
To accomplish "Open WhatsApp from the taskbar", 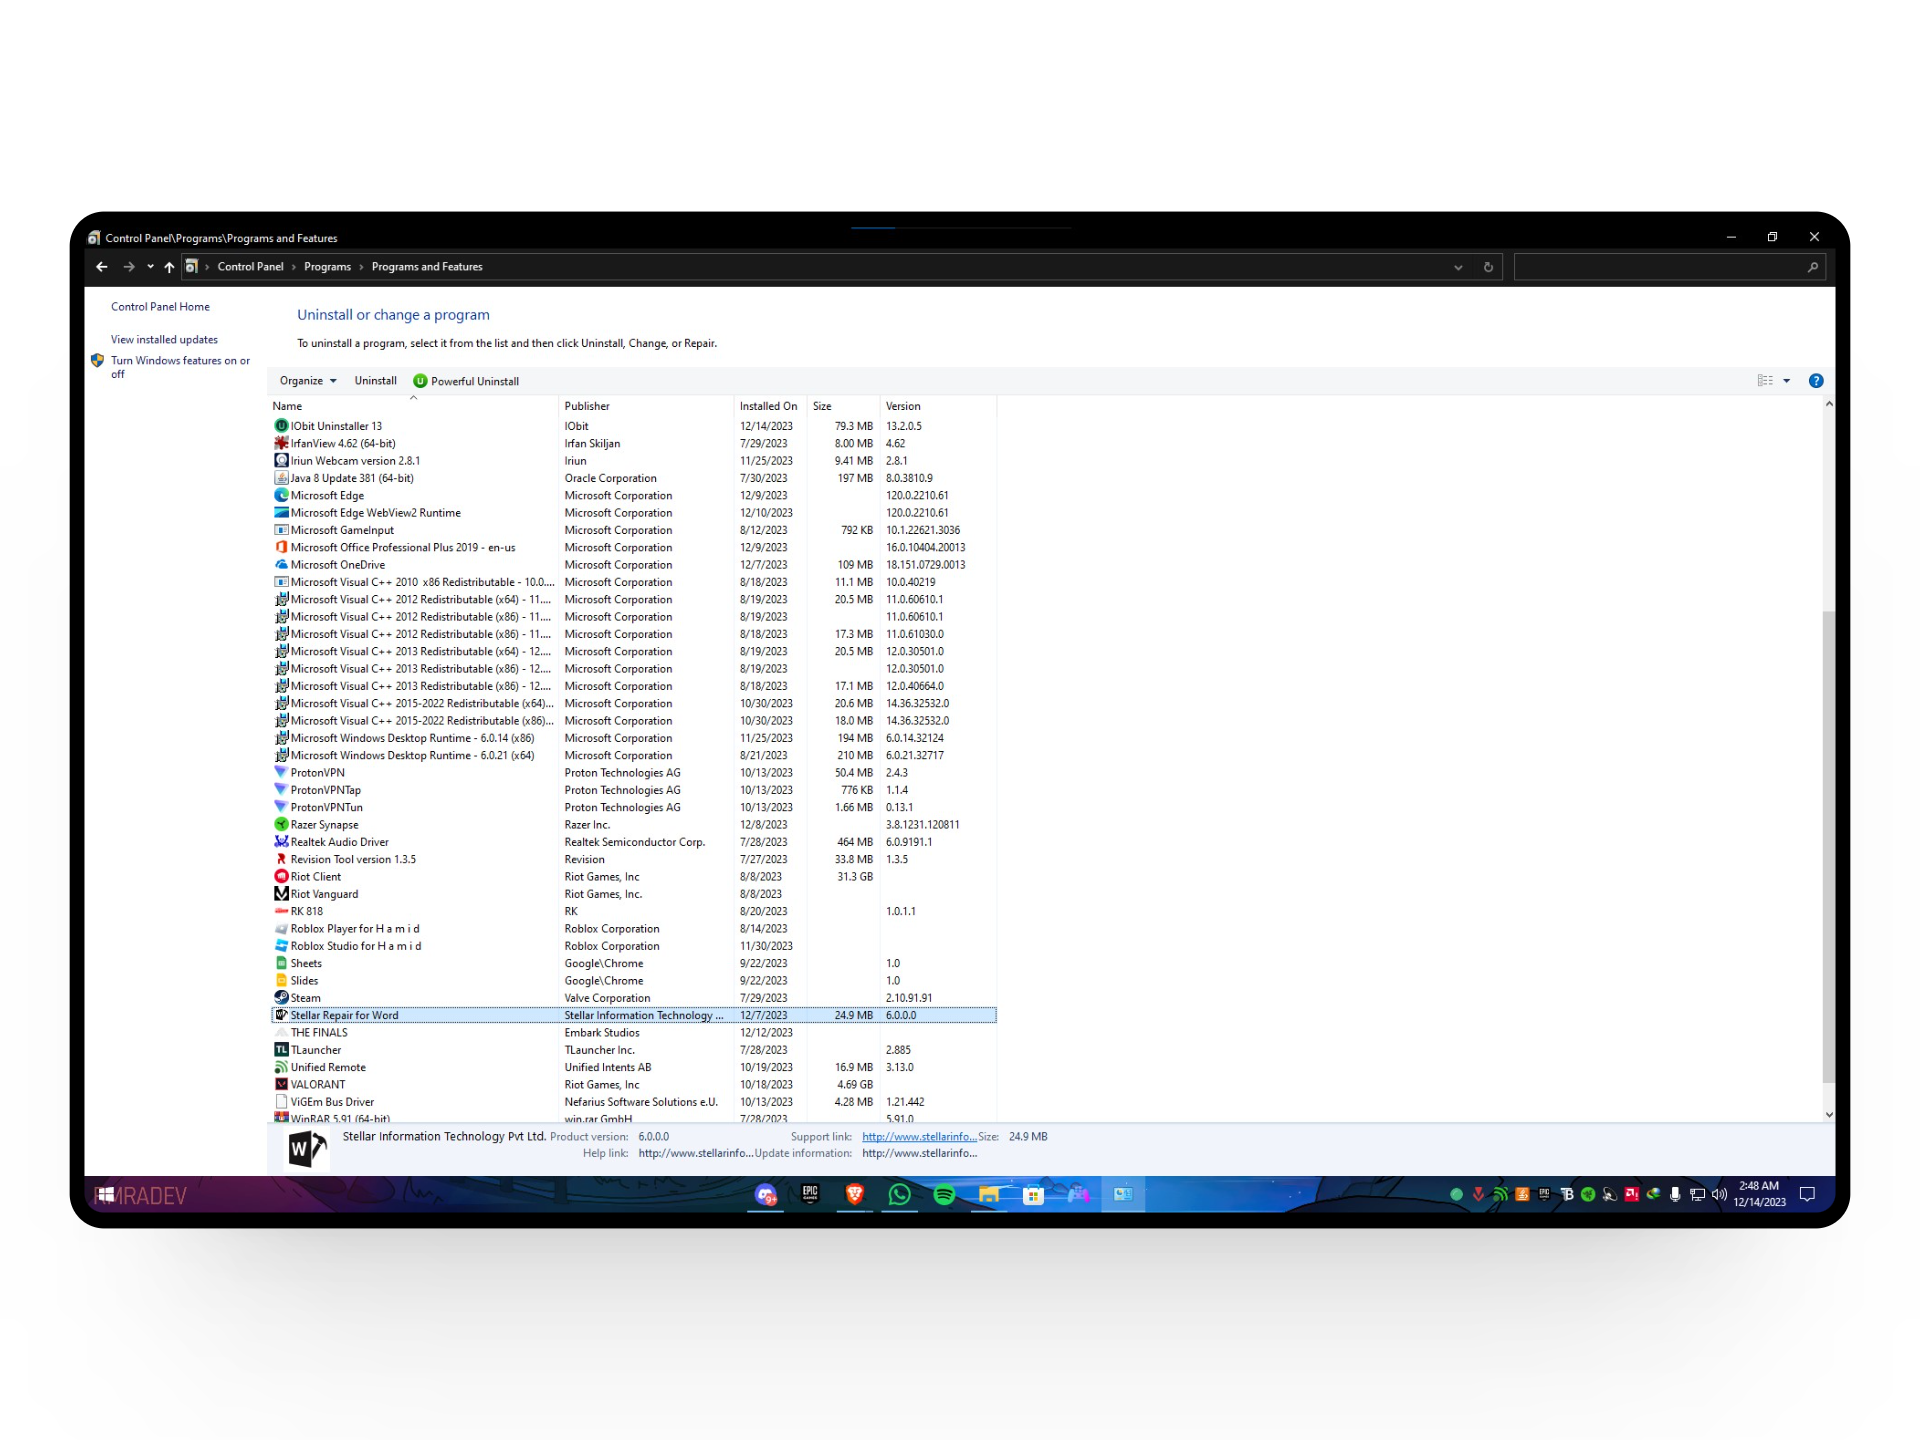I will pos(899,1194).
